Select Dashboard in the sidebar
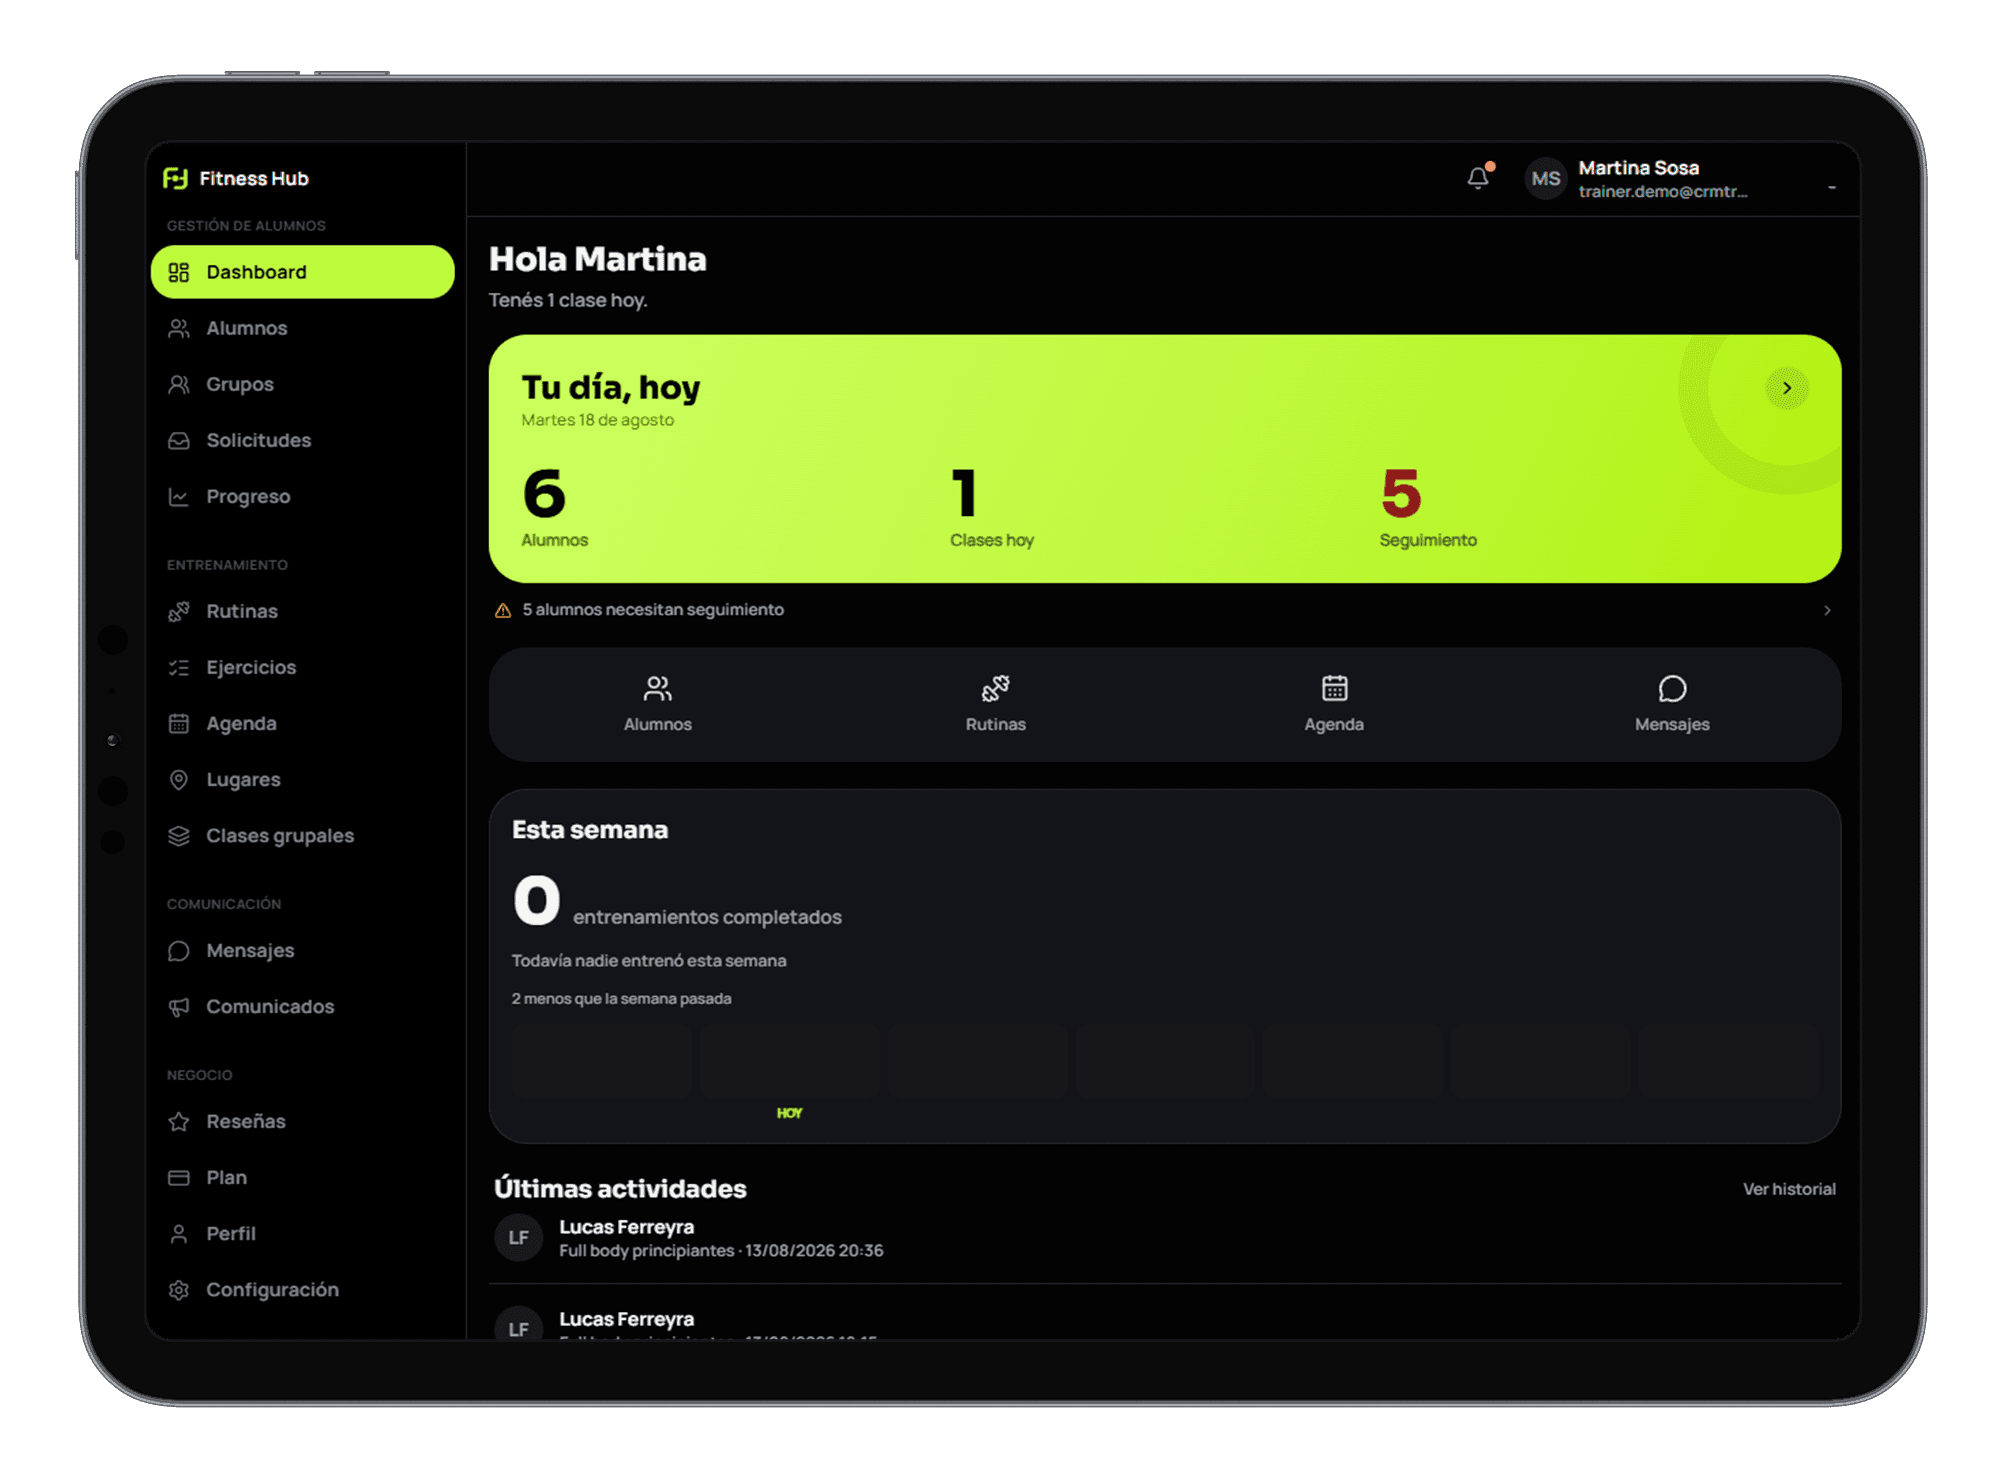 click(302, 272)
